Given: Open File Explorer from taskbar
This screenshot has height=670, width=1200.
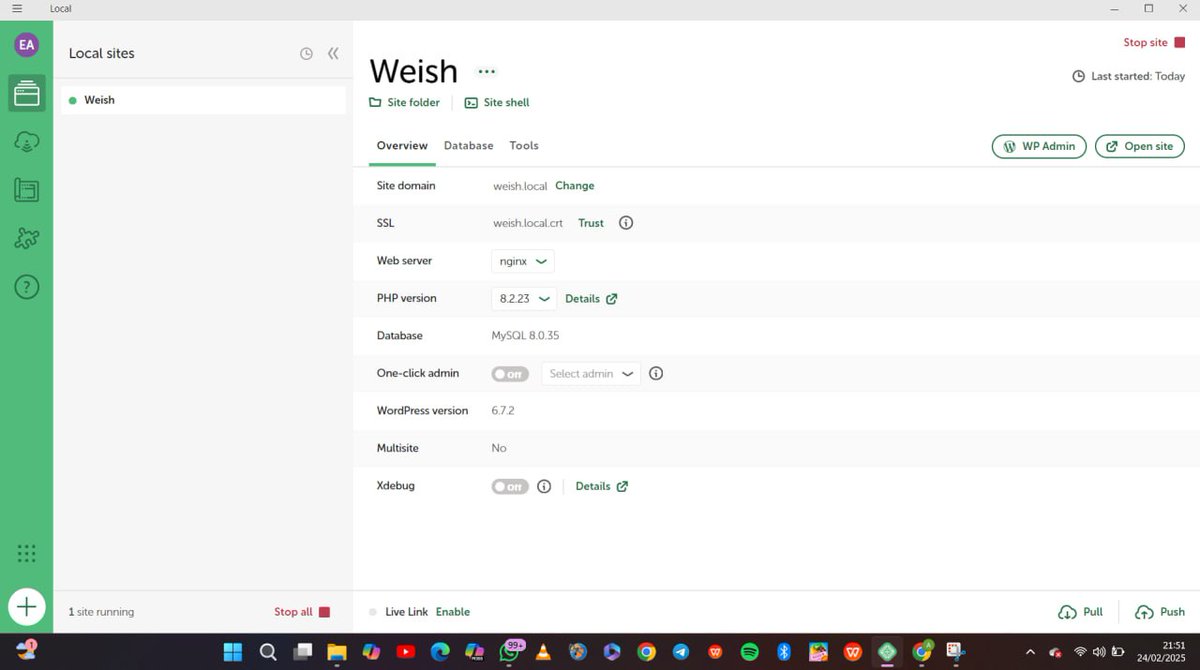Looking at the screenshot, I should [336, 652].
